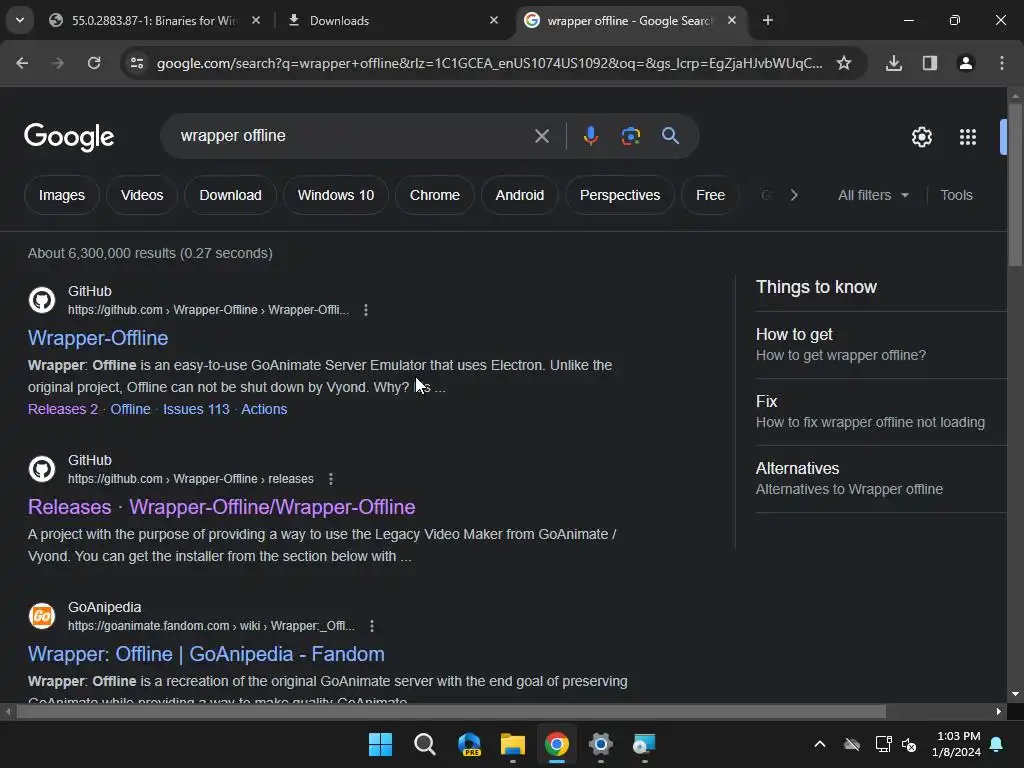
Task: Select the Perspectives filter chip
Action: pos(620,195)
